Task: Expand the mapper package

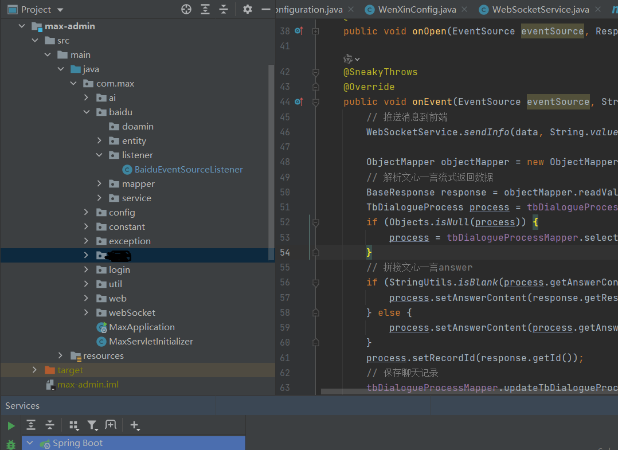Action: coord(99,183)
